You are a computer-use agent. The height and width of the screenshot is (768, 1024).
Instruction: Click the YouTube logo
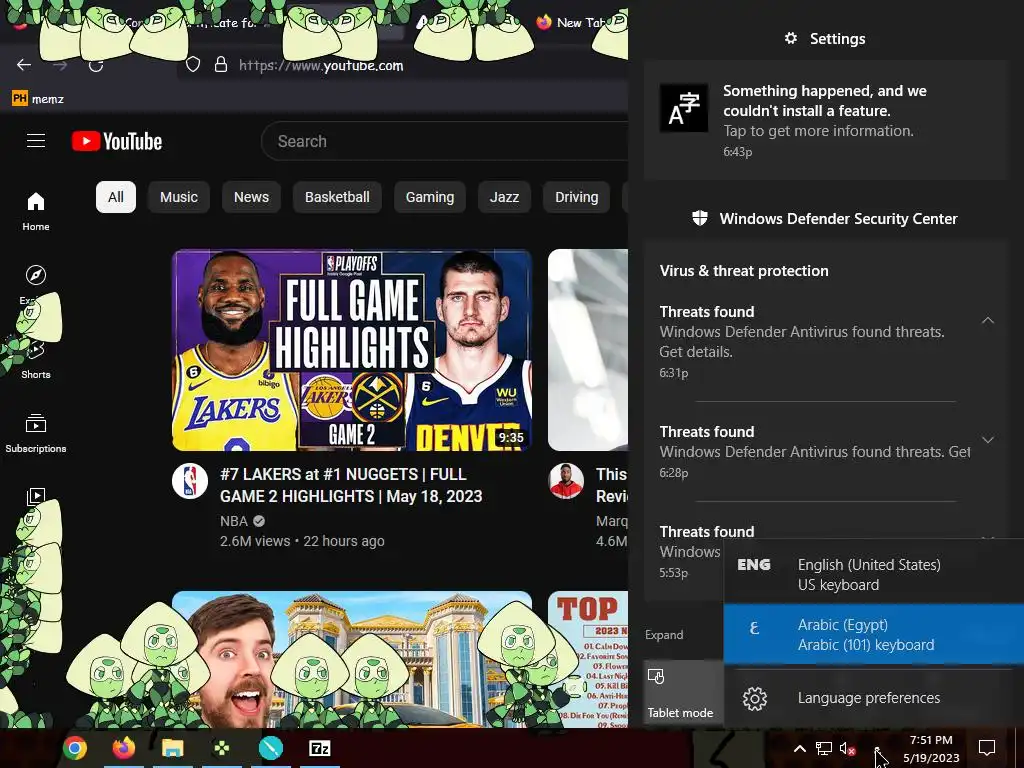click(117, 141)
